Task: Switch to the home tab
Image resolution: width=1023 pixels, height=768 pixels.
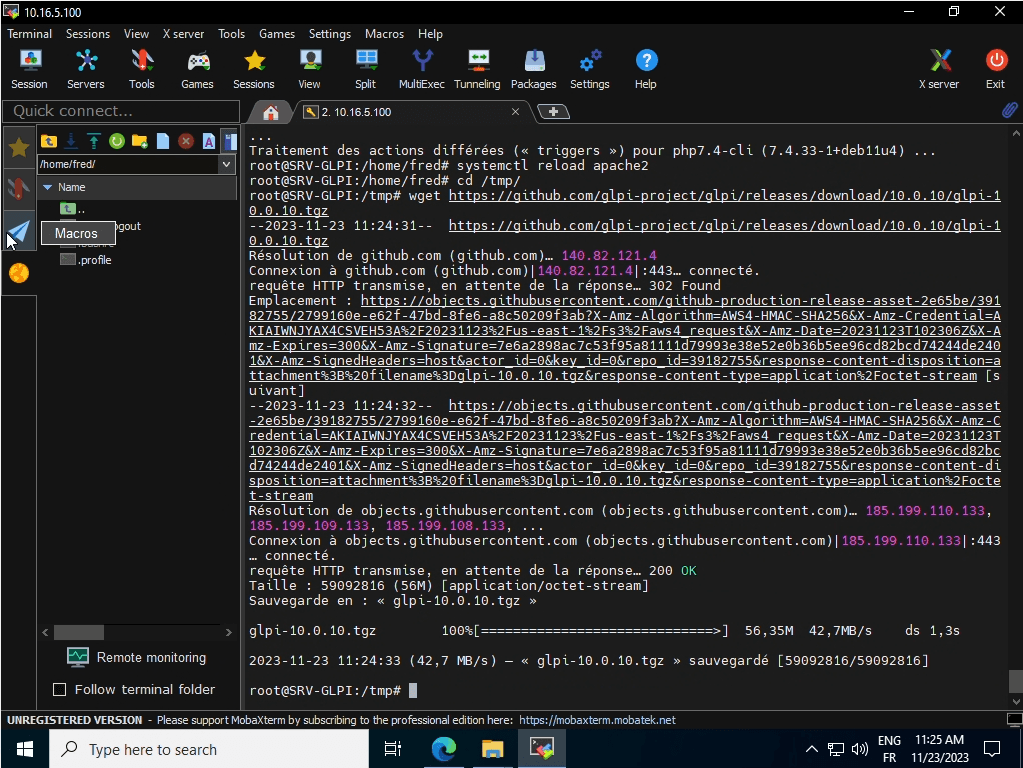Action: (270, 111)
